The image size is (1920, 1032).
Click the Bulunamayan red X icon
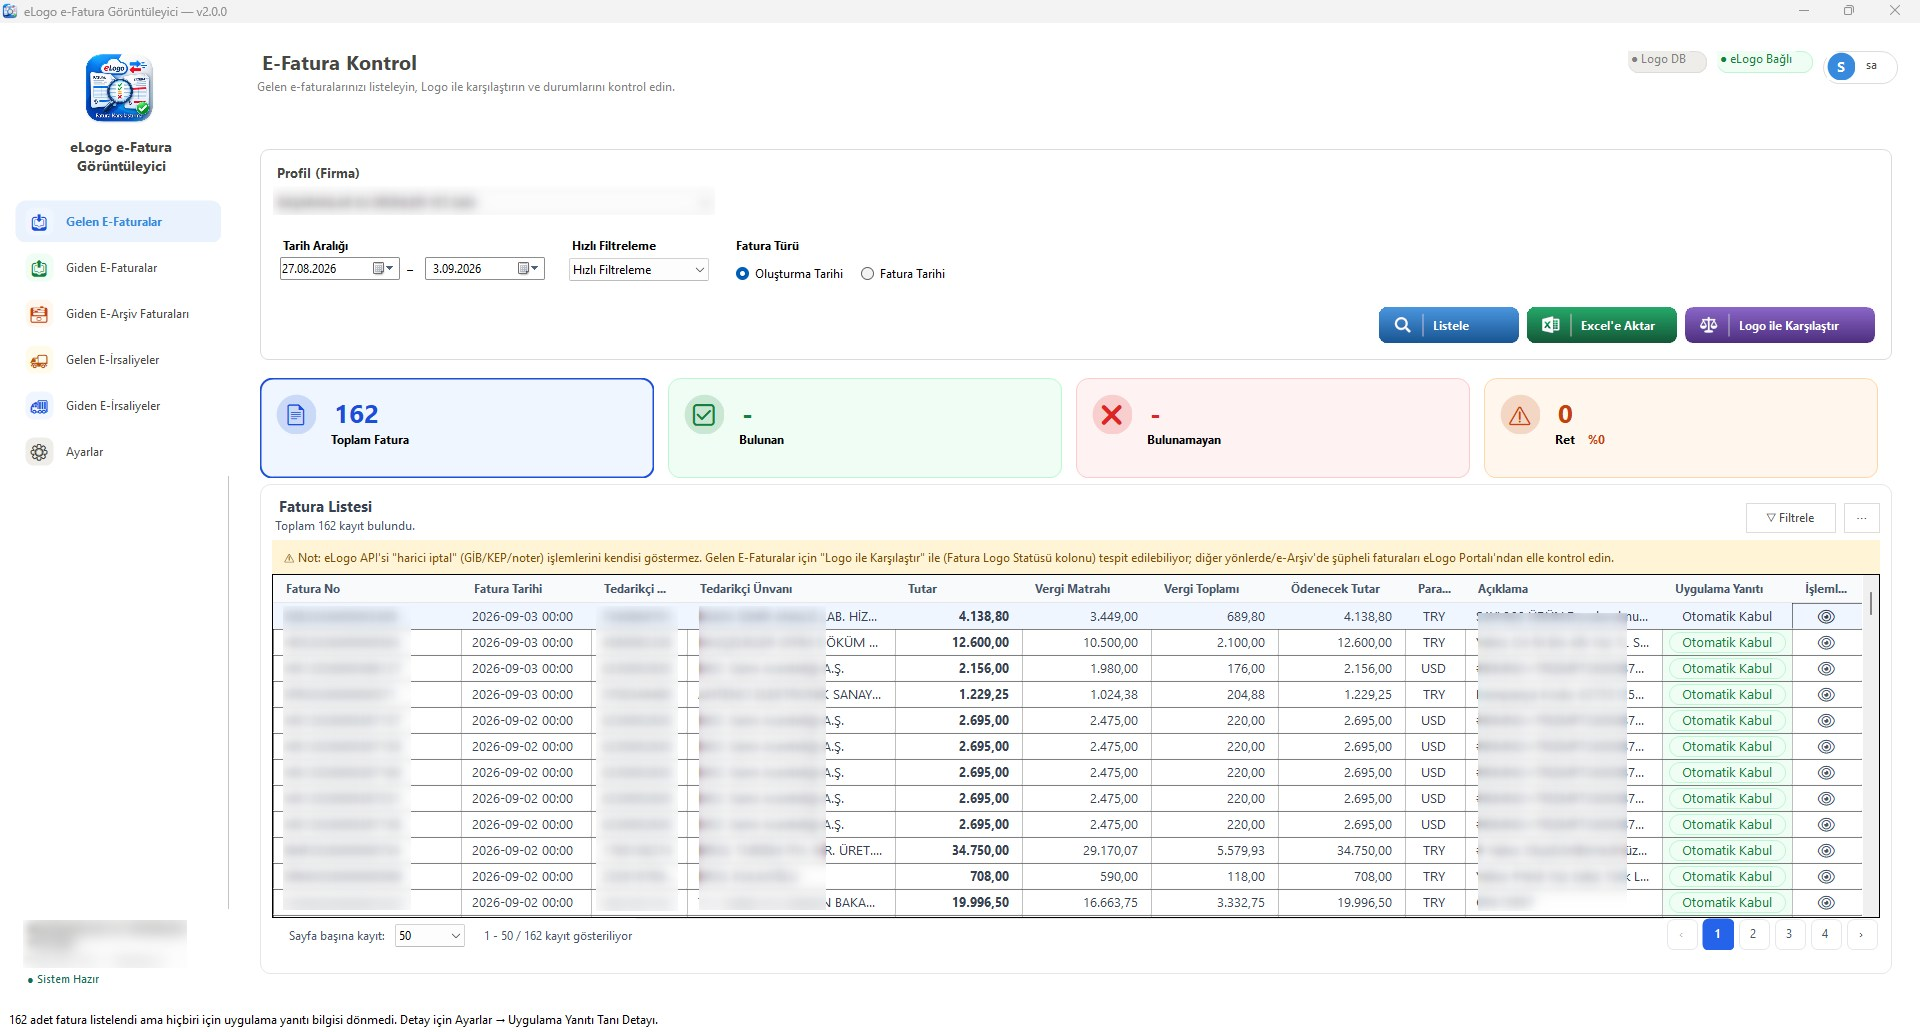point(1112,414)
